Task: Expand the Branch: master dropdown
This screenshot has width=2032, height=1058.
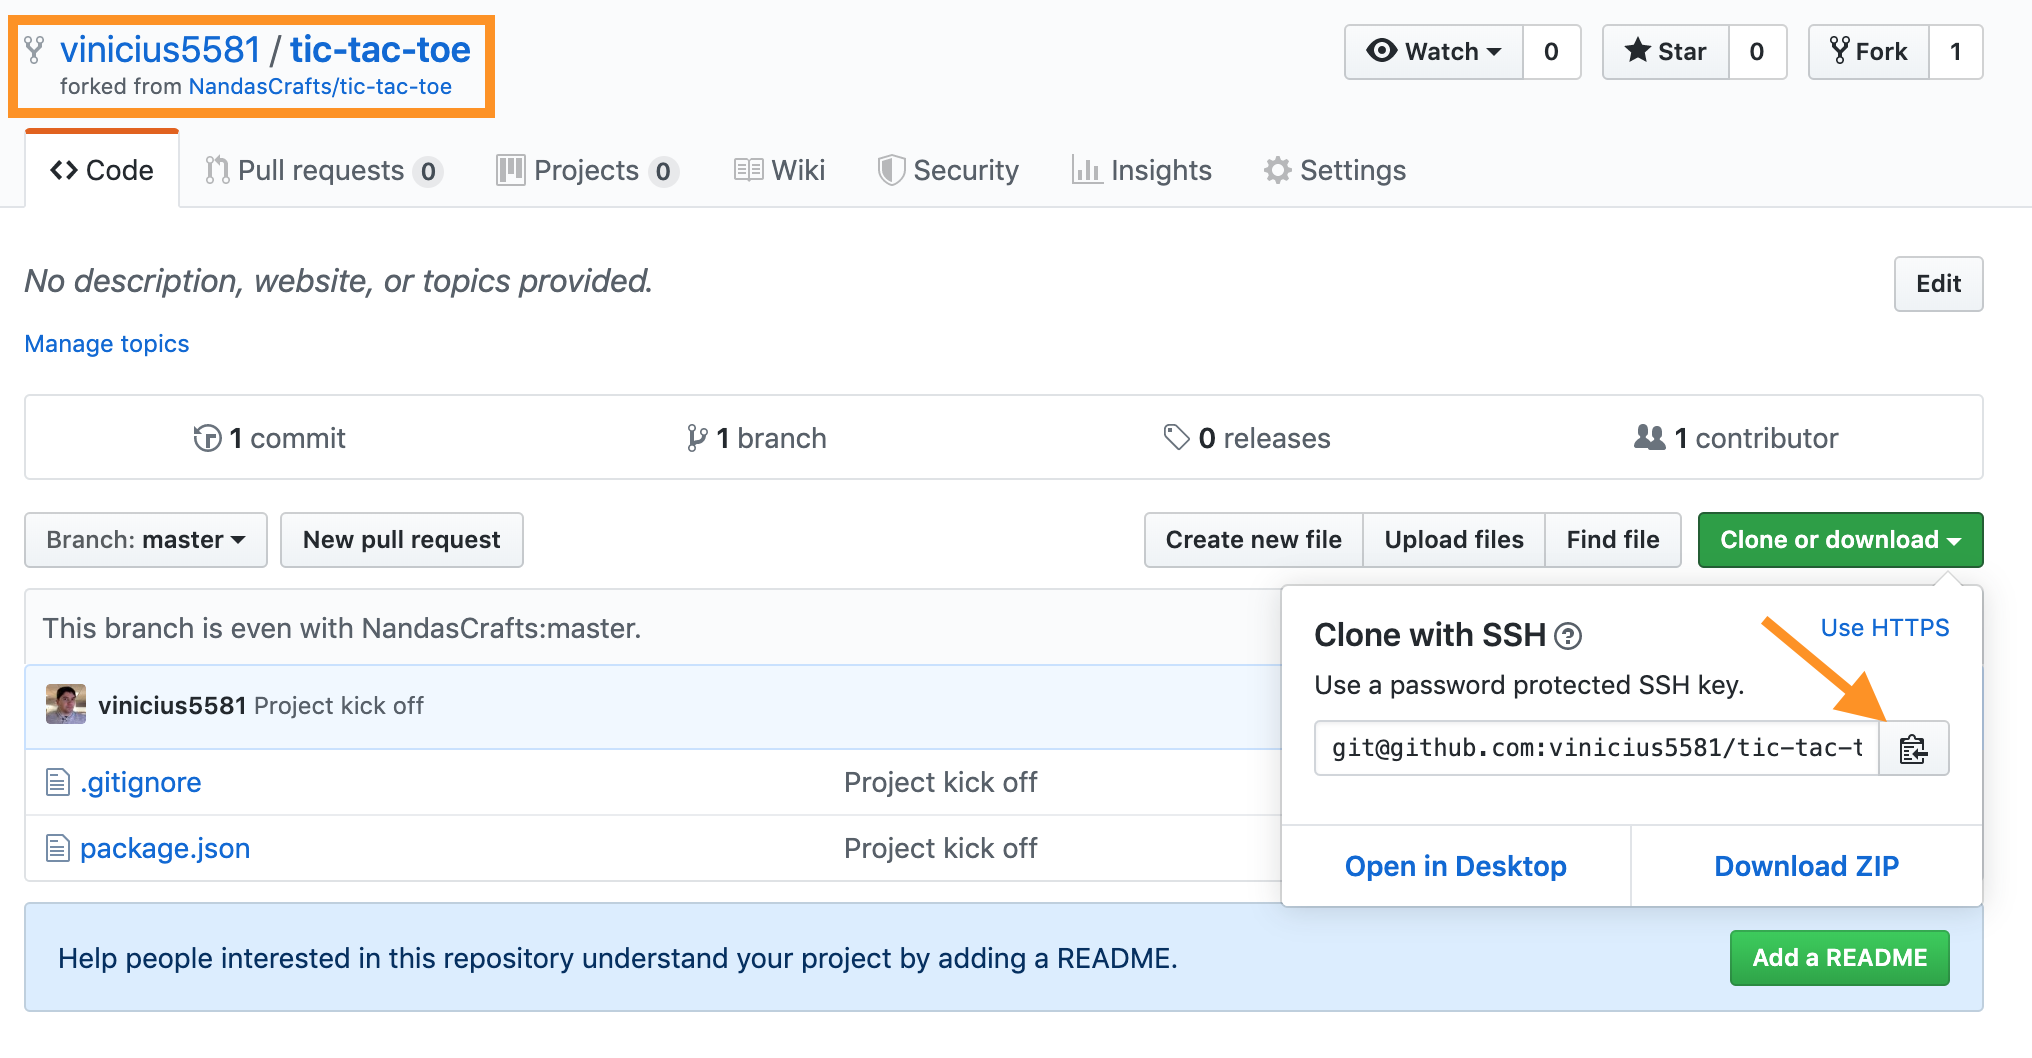Action: pyautogui.click(x=146, y=540)
